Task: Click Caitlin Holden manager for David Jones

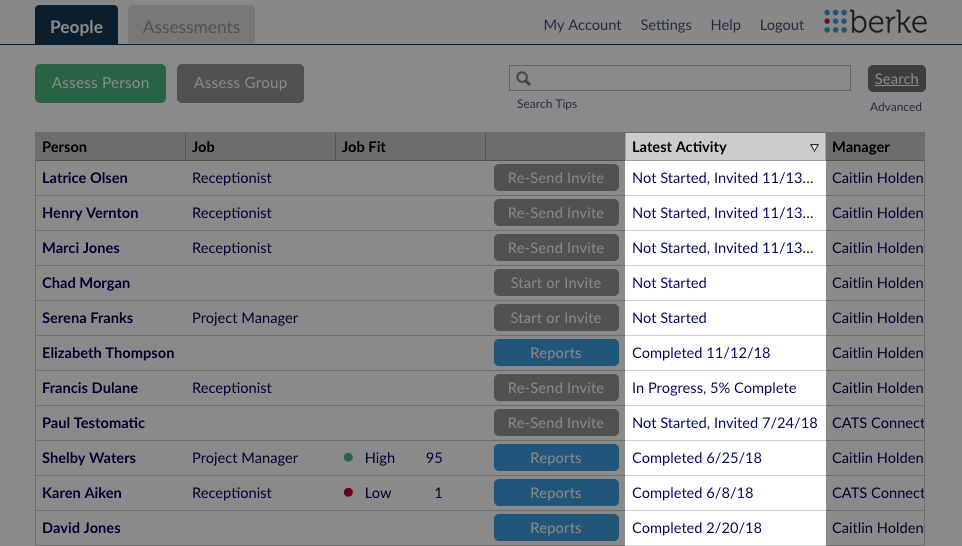Action: pos(877,528)
